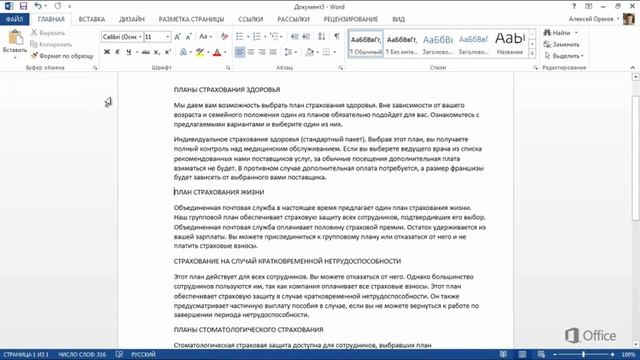Click the vertical scrollbar thumb

click(636, 159)
